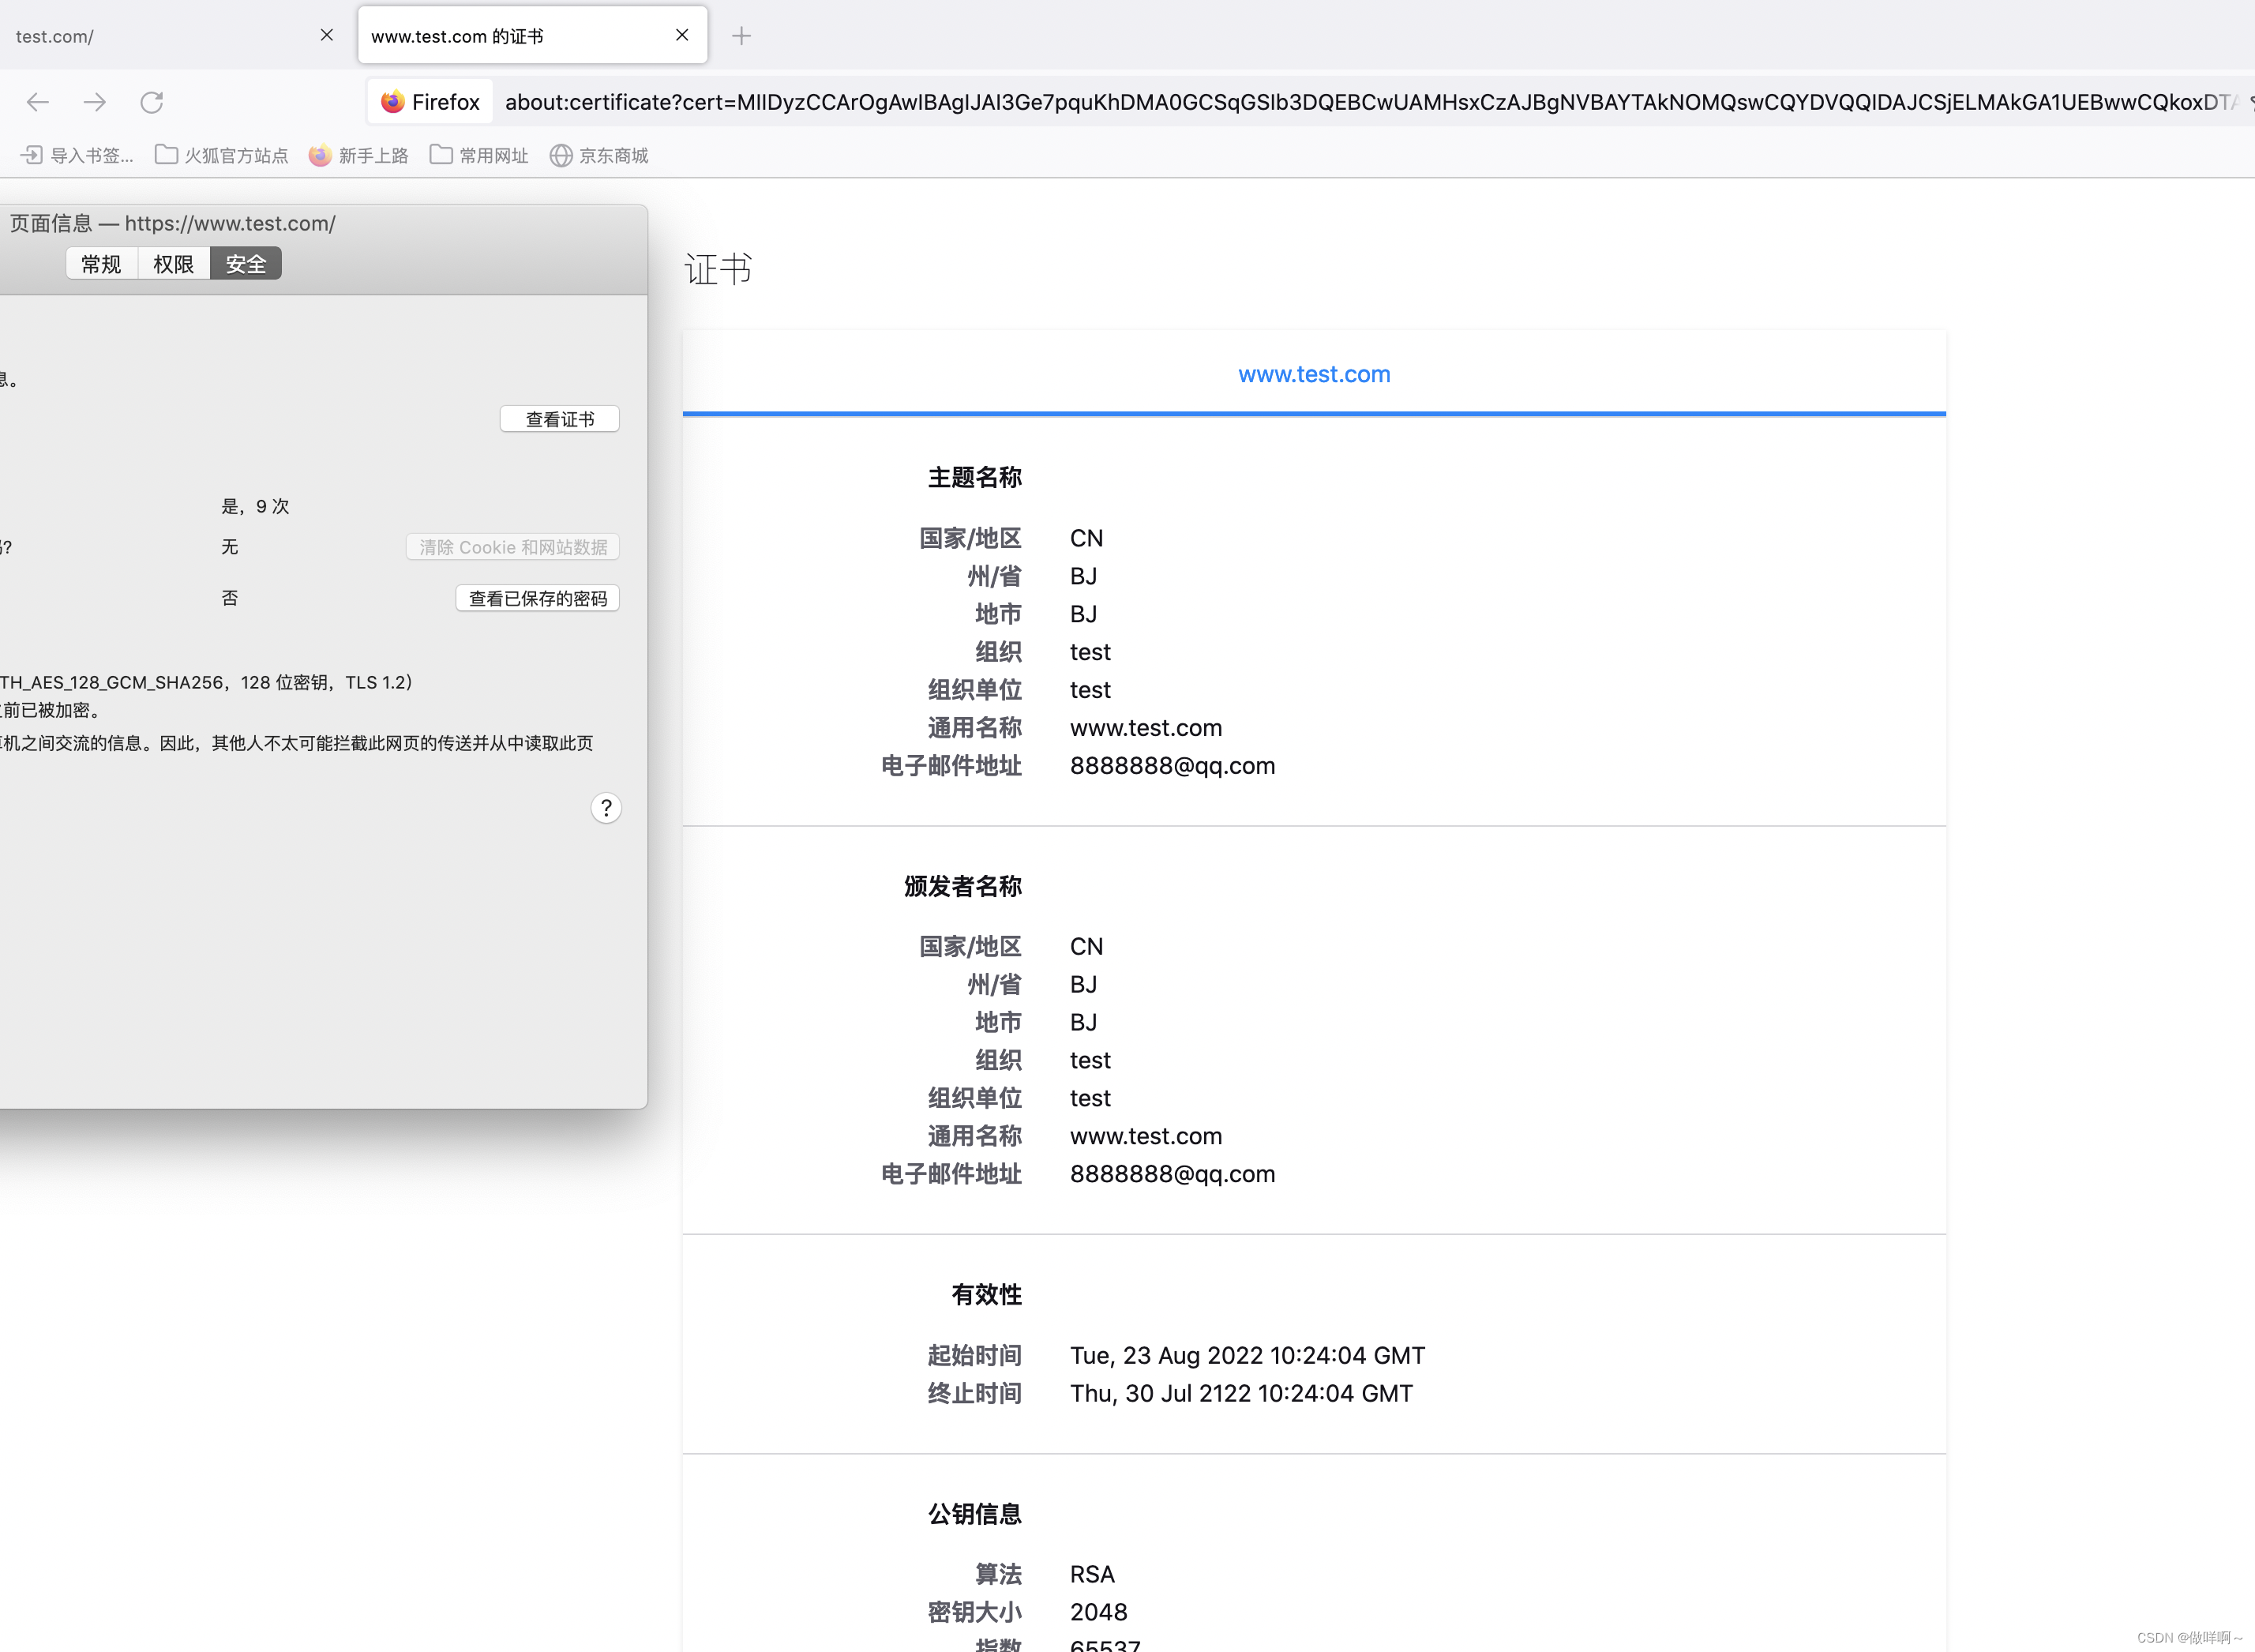The height and width of the screenshot is (1652, 2255).
Task: Focus the about:certificate address bar
Action: point(1368,102)
